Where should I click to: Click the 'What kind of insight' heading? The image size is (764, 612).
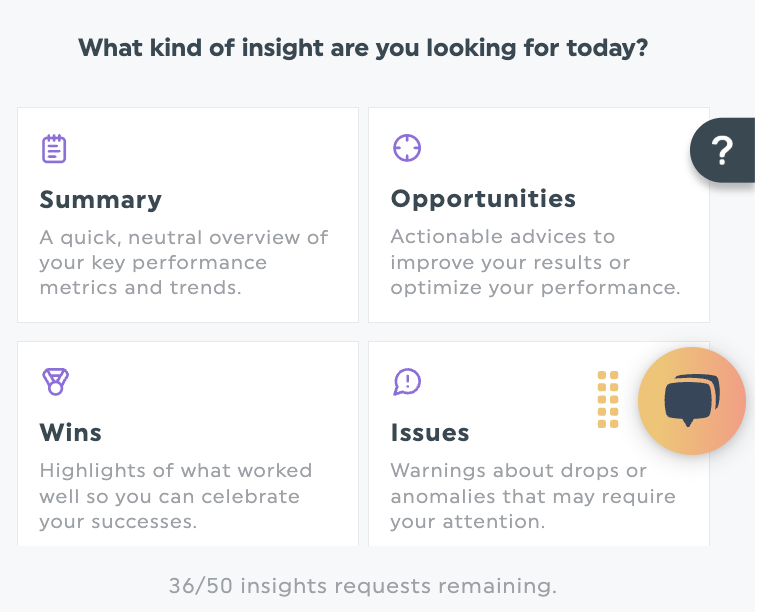pos(363,47)
